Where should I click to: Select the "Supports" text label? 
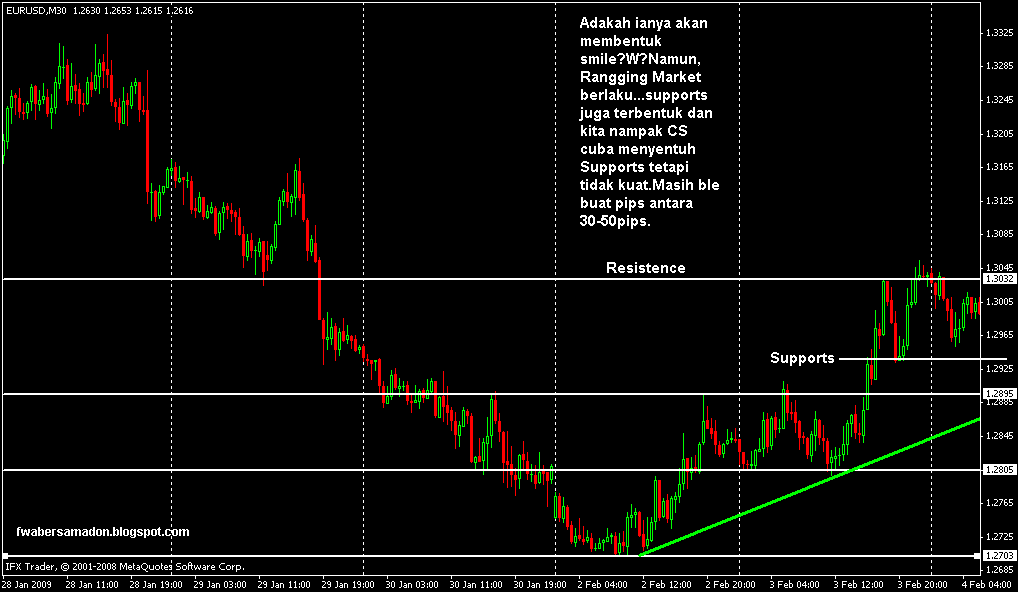(802, 358)
